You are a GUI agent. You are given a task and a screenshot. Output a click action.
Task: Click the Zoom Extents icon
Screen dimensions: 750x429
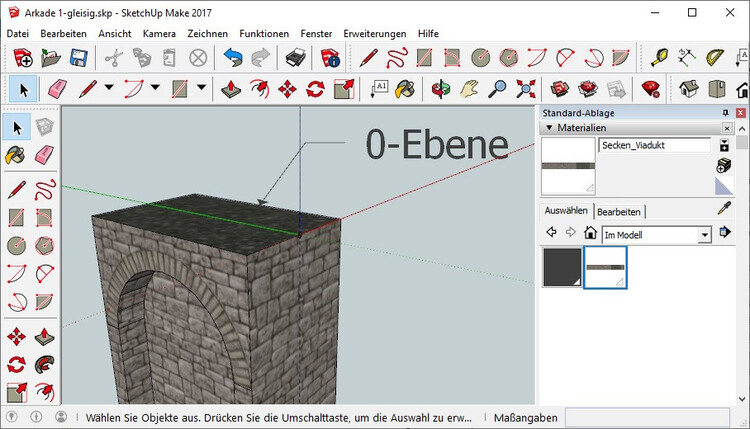click(x=525, y=89)
